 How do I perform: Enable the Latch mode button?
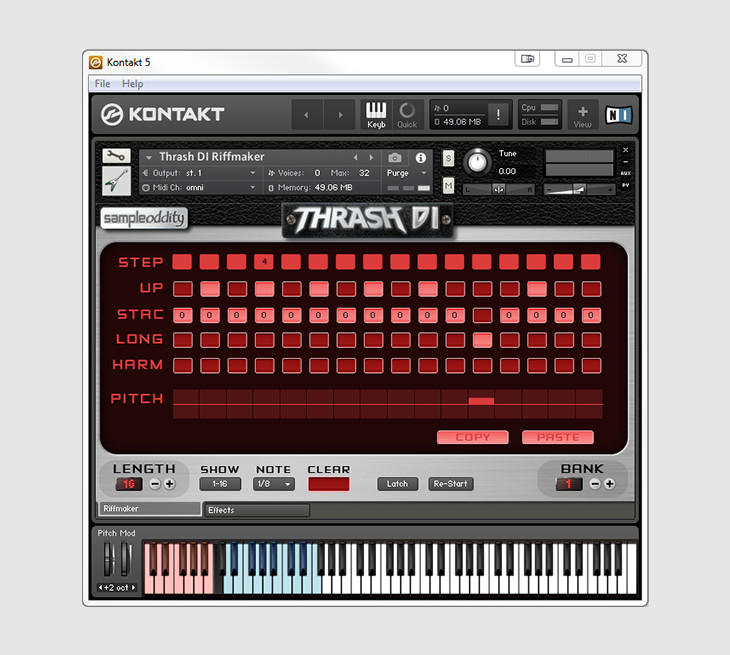(397, 484)
